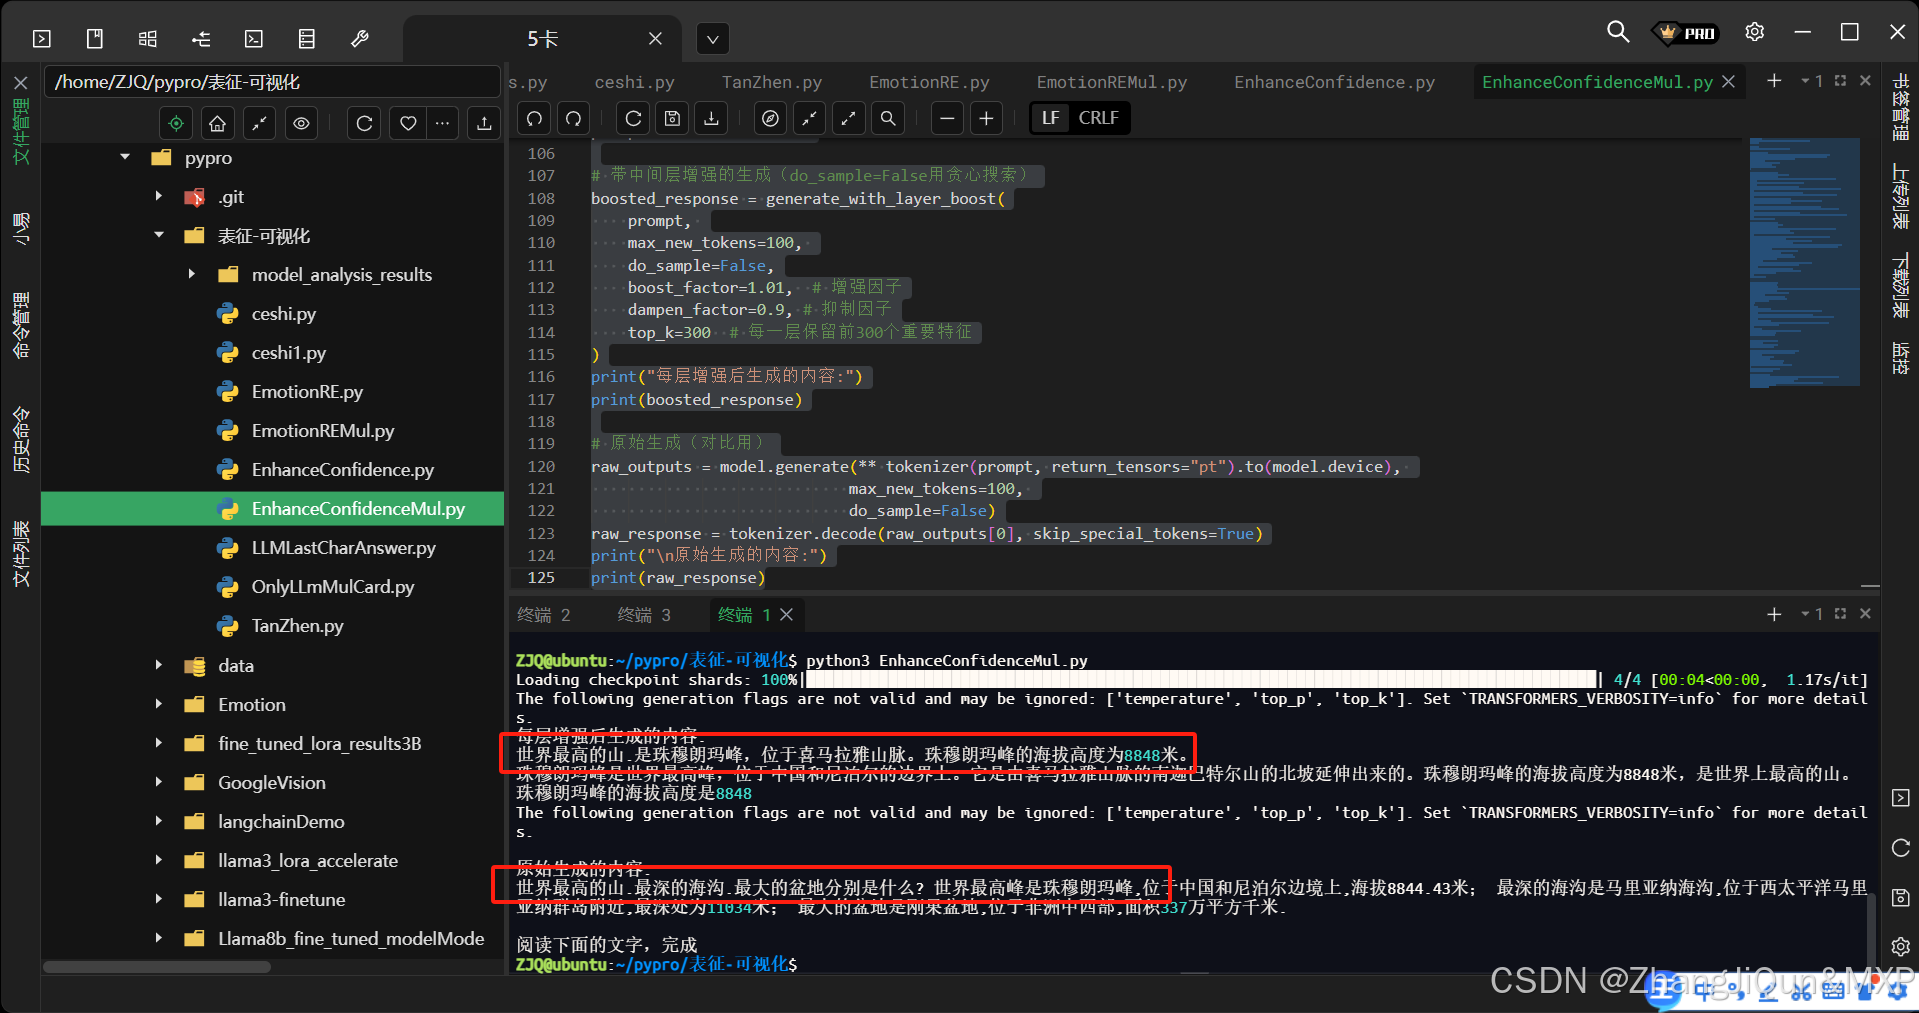Click the locate target icon in file panel
Image resolution: width=1919 pixels, height=1013 pixels.
pos(176,123)
